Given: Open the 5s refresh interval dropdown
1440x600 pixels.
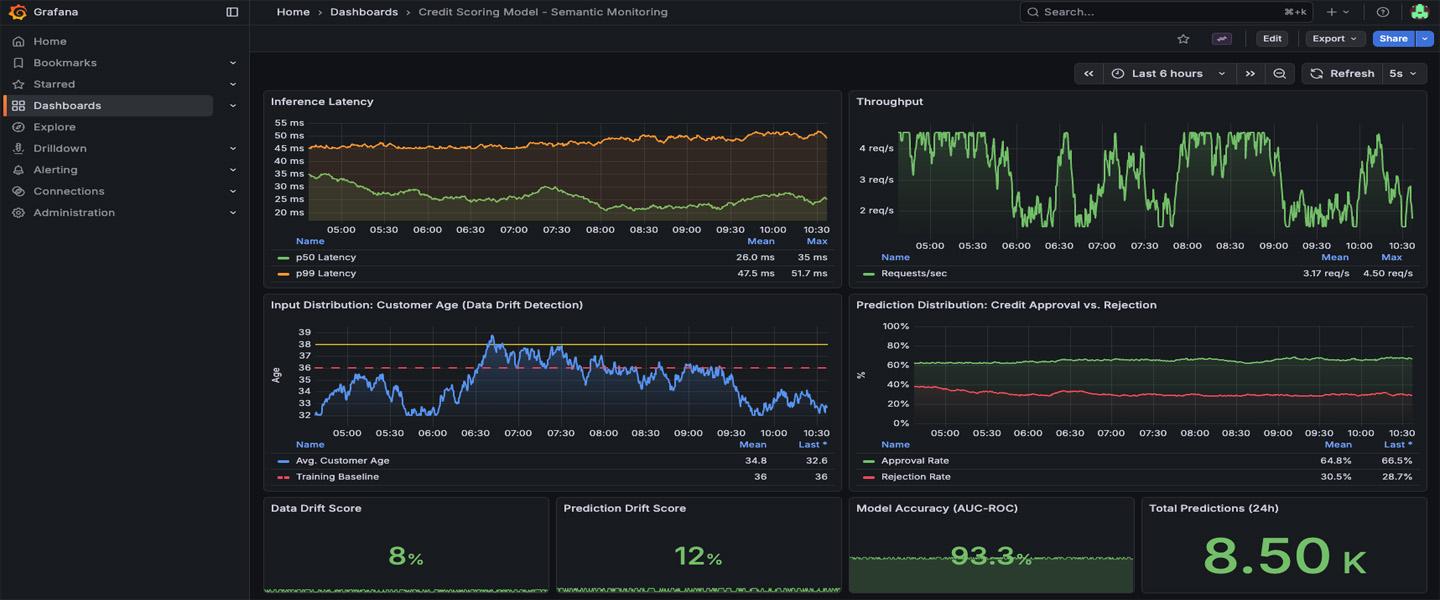Looking at the screenshot, I should click(x=1403, y=74).
